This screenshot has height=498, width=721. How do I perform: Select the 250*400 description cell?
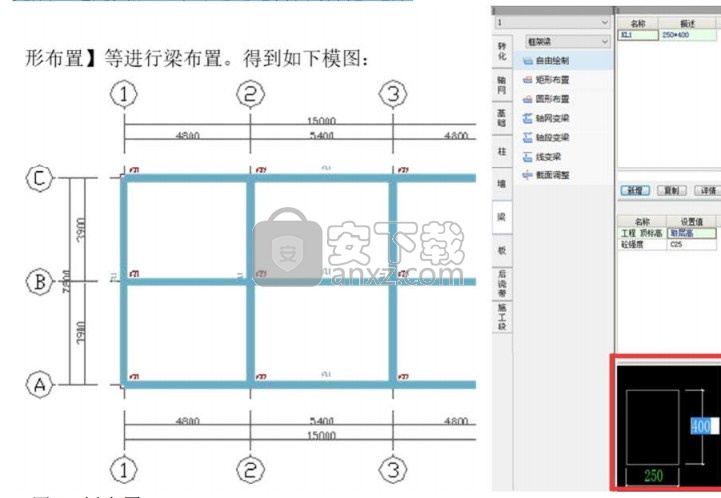point(688,35)
